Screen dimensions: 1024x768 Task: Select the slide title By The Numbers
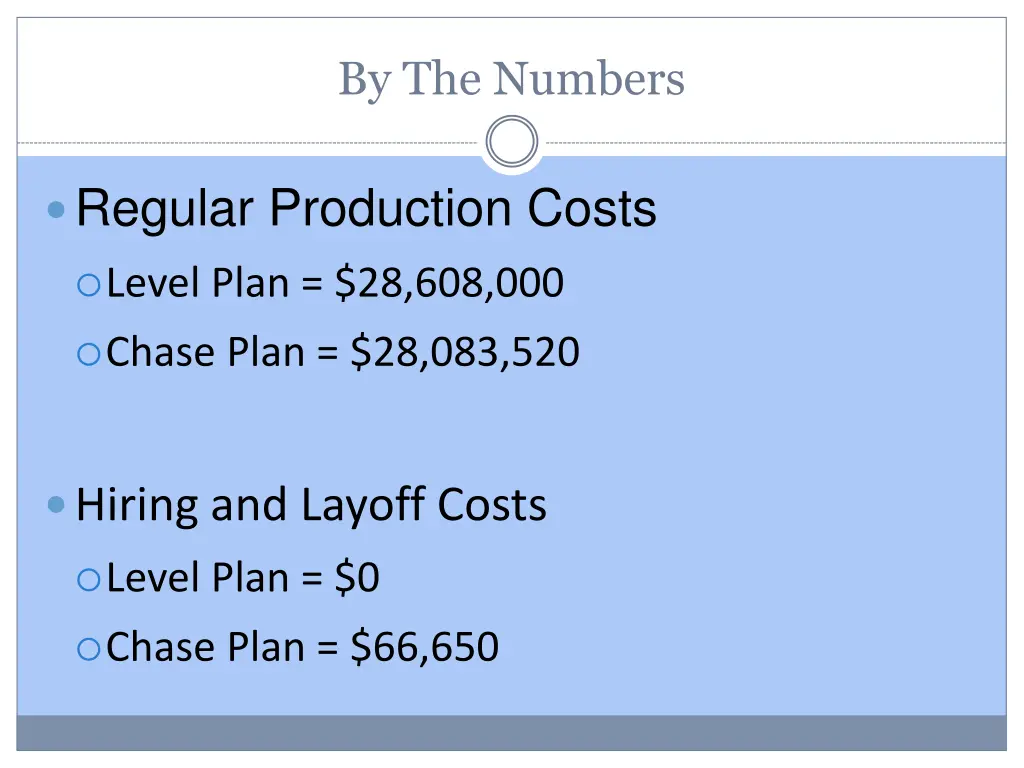pyautogui.click(x=511, y=79)
